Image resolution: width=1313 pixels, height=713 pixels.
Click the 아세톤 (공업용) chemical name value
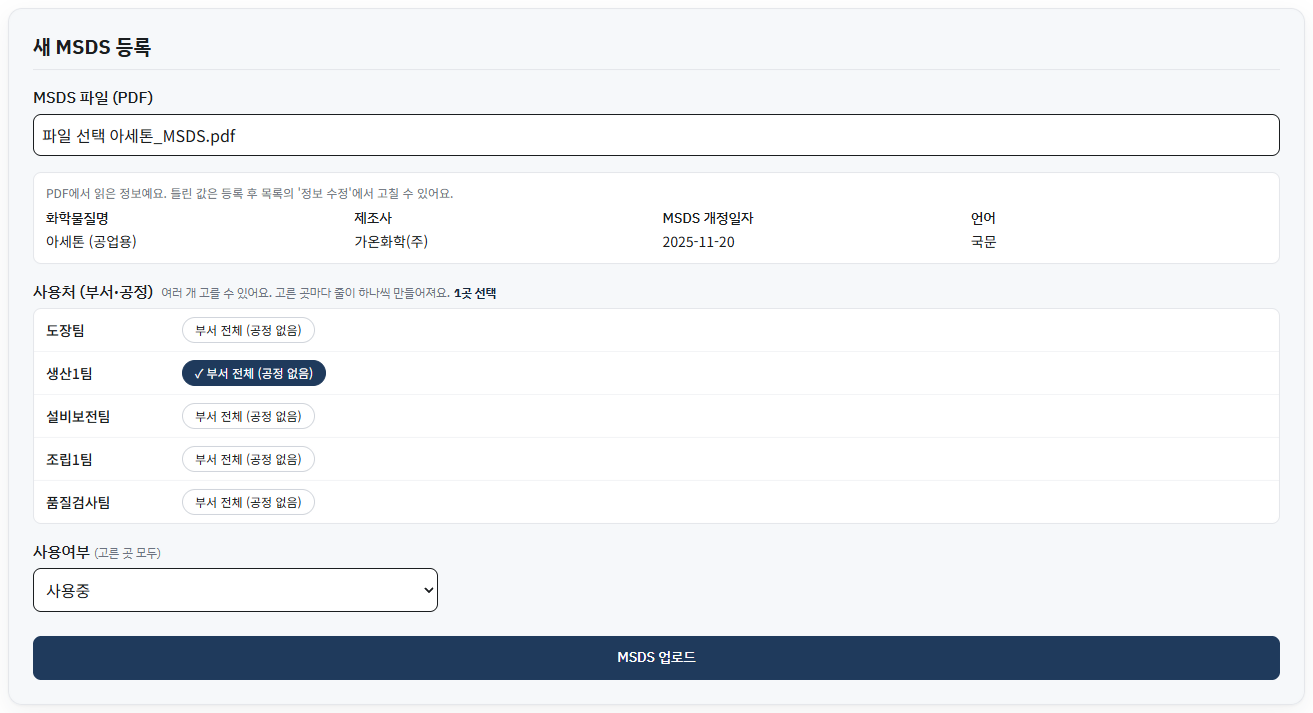91,242
